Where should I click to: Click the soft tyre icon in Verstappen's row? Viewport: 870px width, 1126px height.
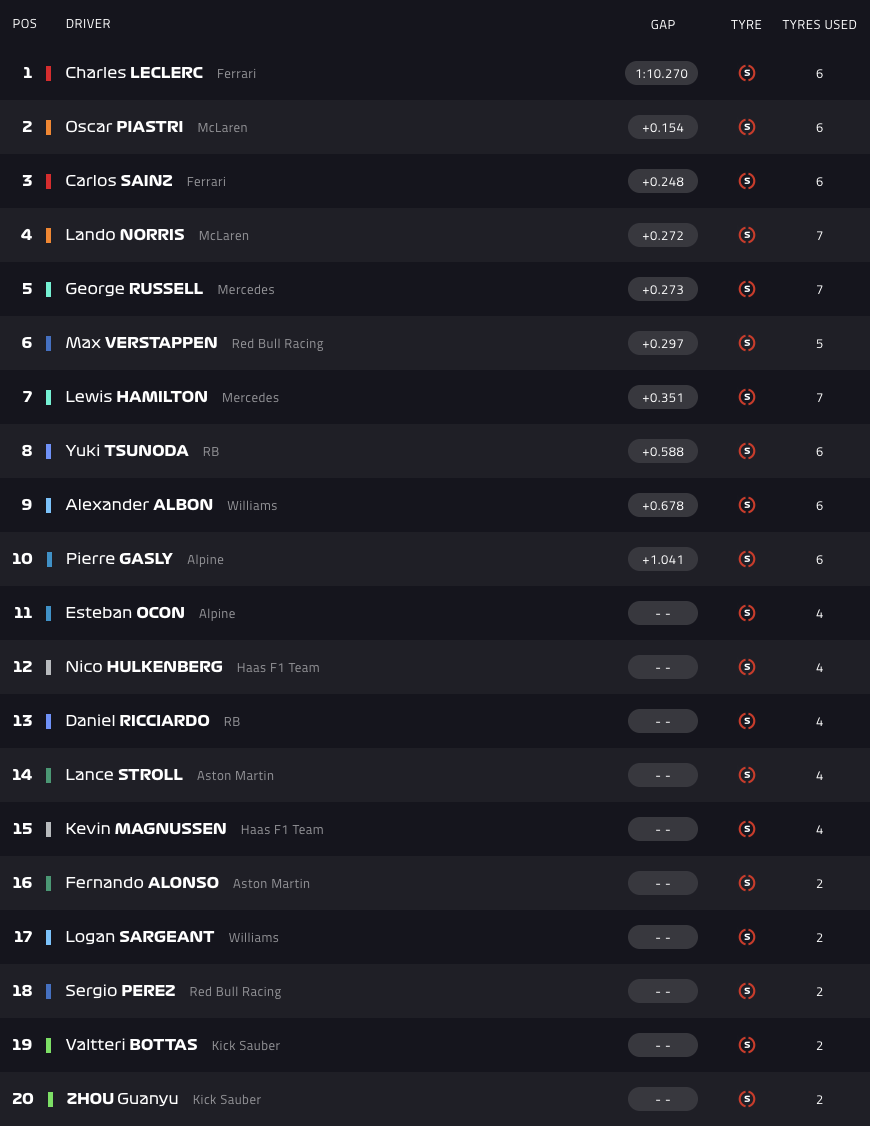[746, 343]
